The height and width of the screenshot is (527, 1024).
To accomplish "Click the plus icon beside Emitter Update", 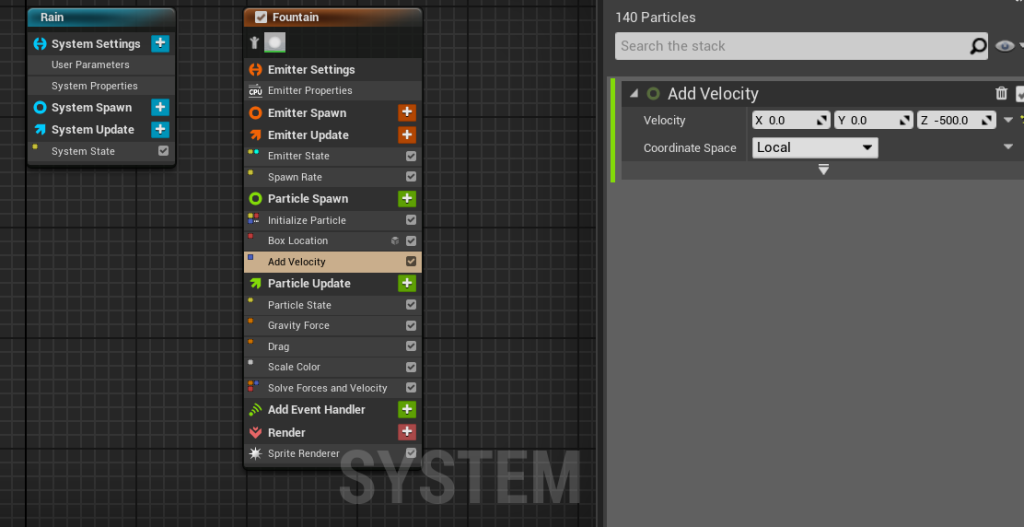I will (x=407, y=135).
